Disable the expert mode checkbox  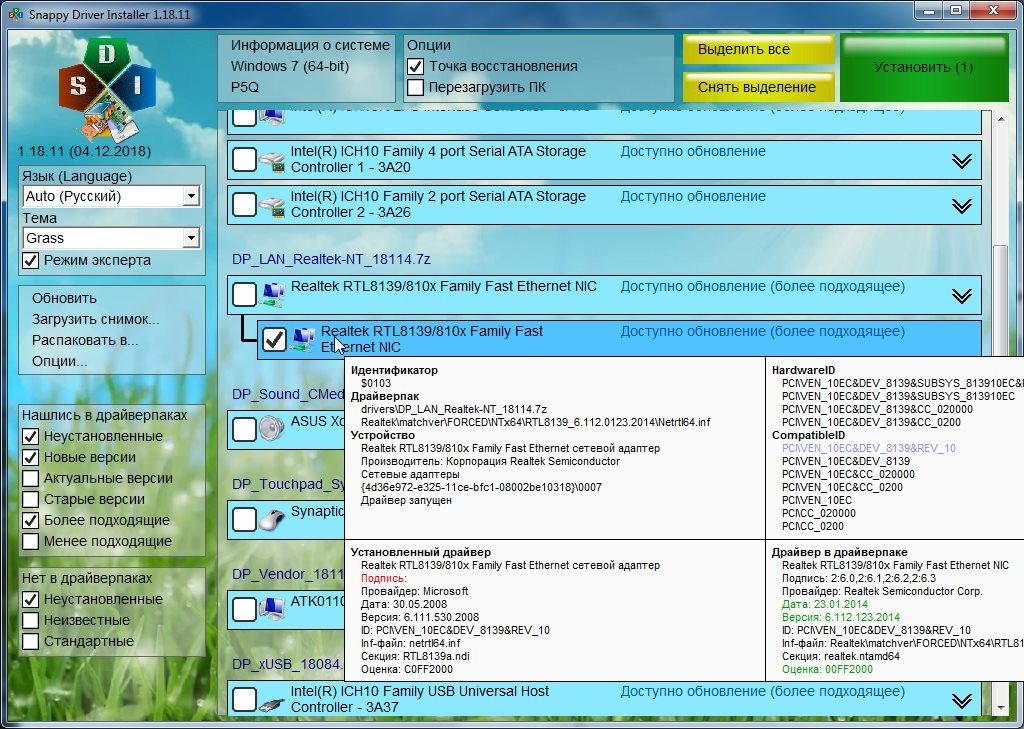pyautogui.click(x=31, y=260)
